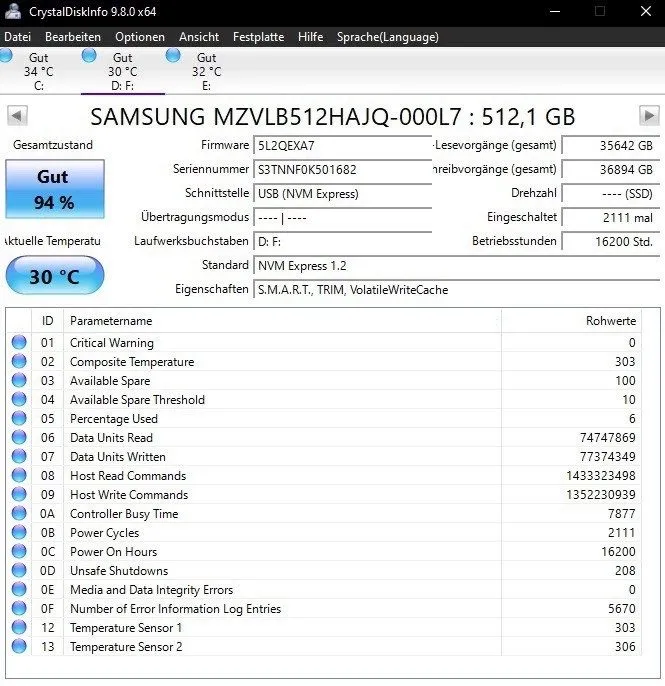The image size is (665, 686).
Task: Click the Lesevorgänge value 35642 GB
Action: (611, 146)
